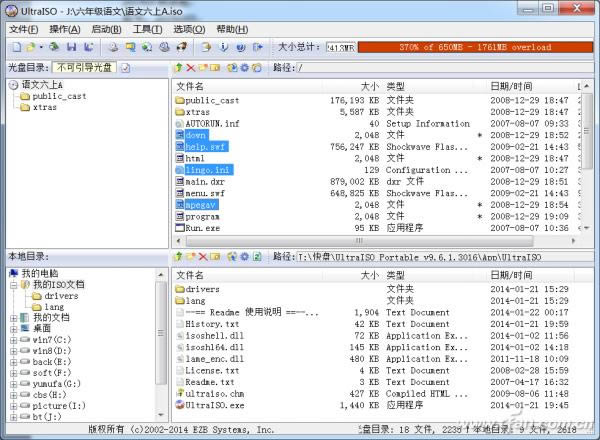Click the Mount to Virtual Drive icon

pos(165,47)
